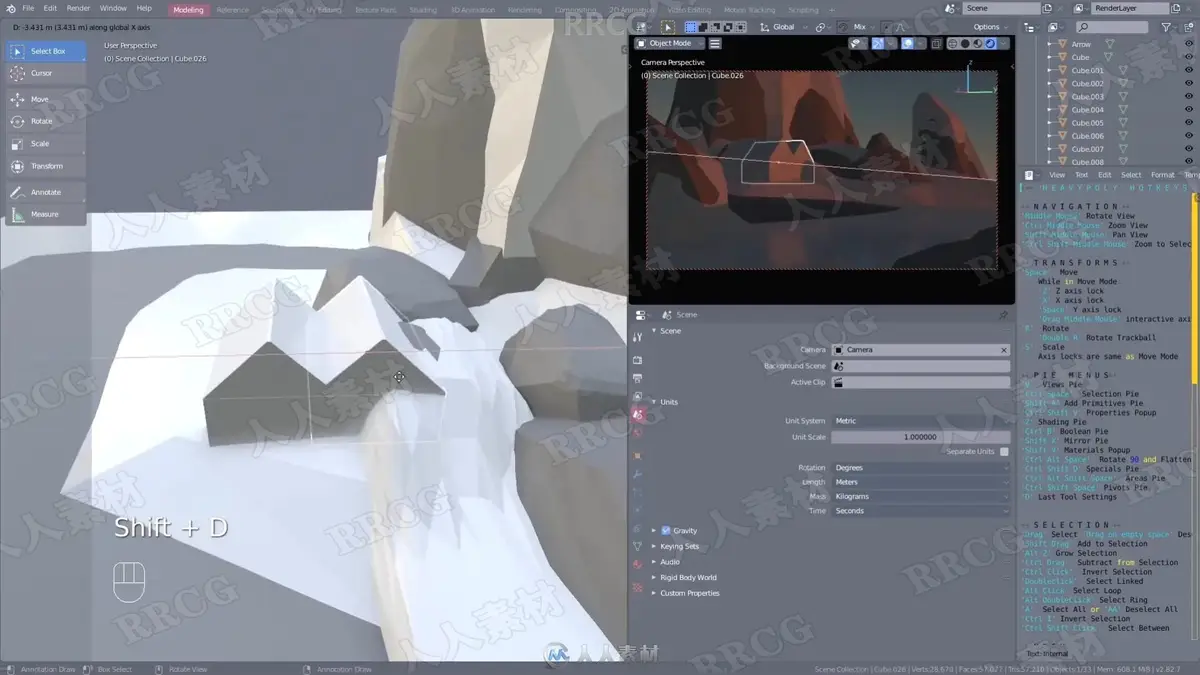Hide Cube.004 in Outliner
Viewport: 1200px width, 675px height.
[1189, 109]
